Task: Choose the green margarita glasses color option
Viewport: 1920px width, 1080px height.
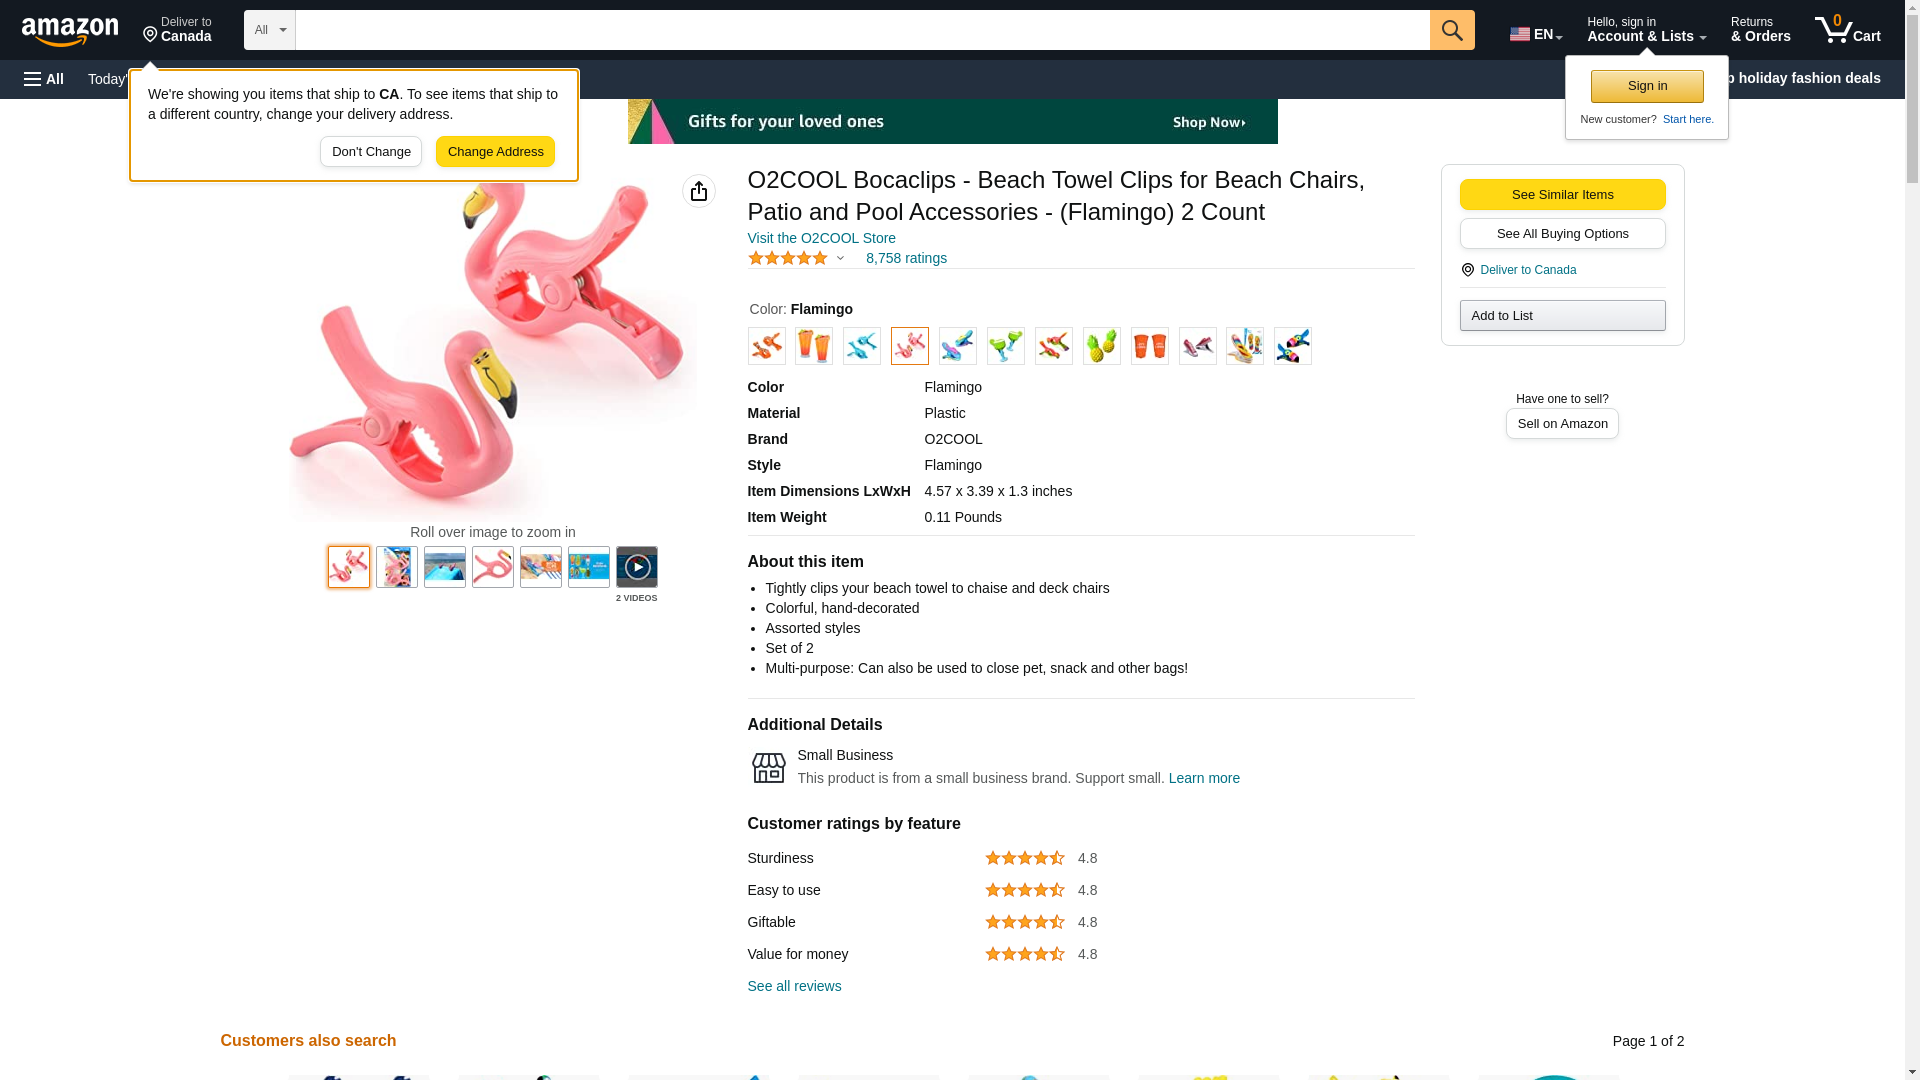Action: (1005, 346)
